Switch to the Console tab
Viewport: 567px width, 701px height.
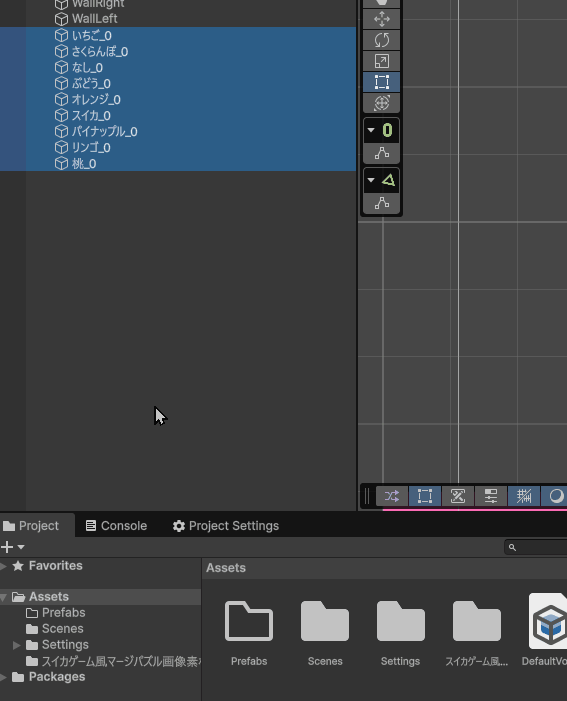pos(116,526)
